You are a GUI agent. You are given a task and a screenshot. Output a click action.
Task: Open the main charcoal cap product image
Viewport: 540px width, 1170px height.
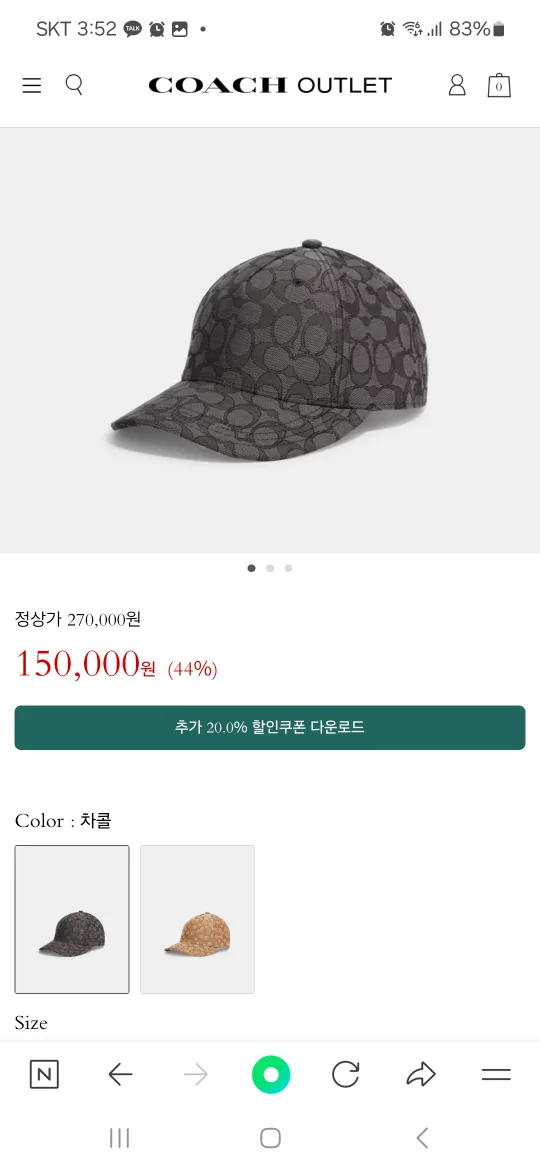tap(270, 340)
